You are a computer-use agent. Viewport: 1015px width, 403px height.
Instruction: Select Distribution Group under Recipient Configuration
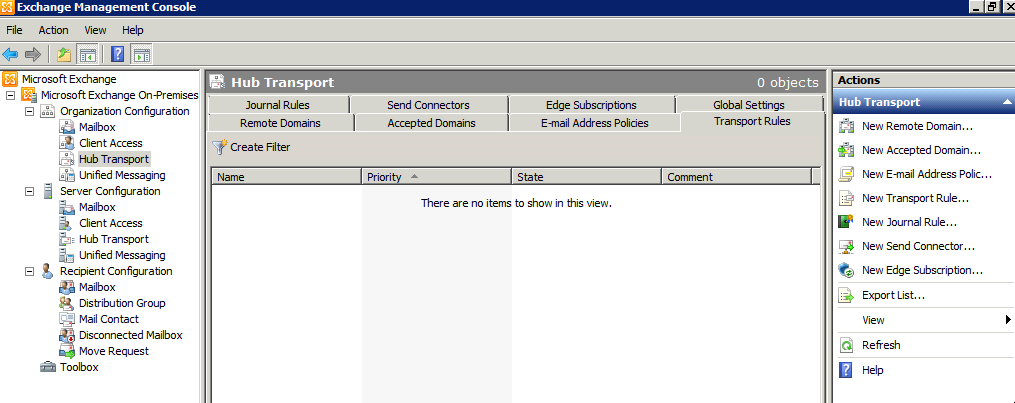pos(122,303)
